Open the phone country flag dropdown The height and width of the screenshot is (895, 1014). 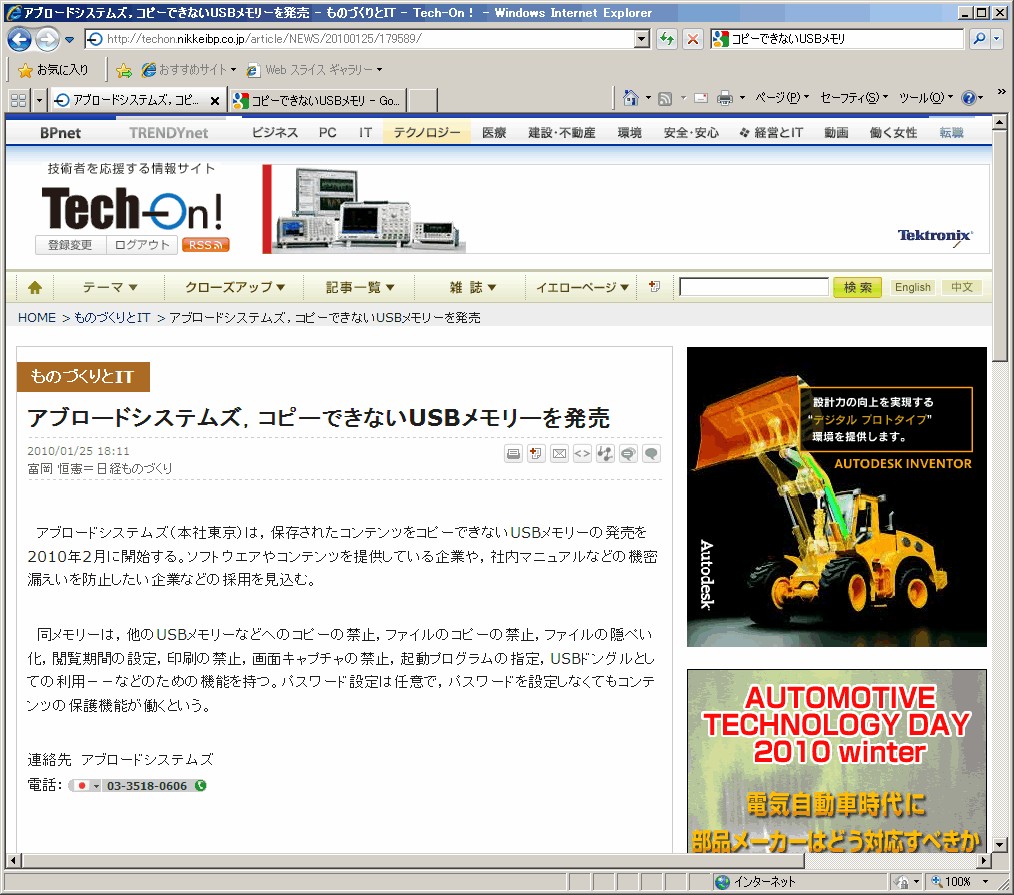[x=96, y=786]
